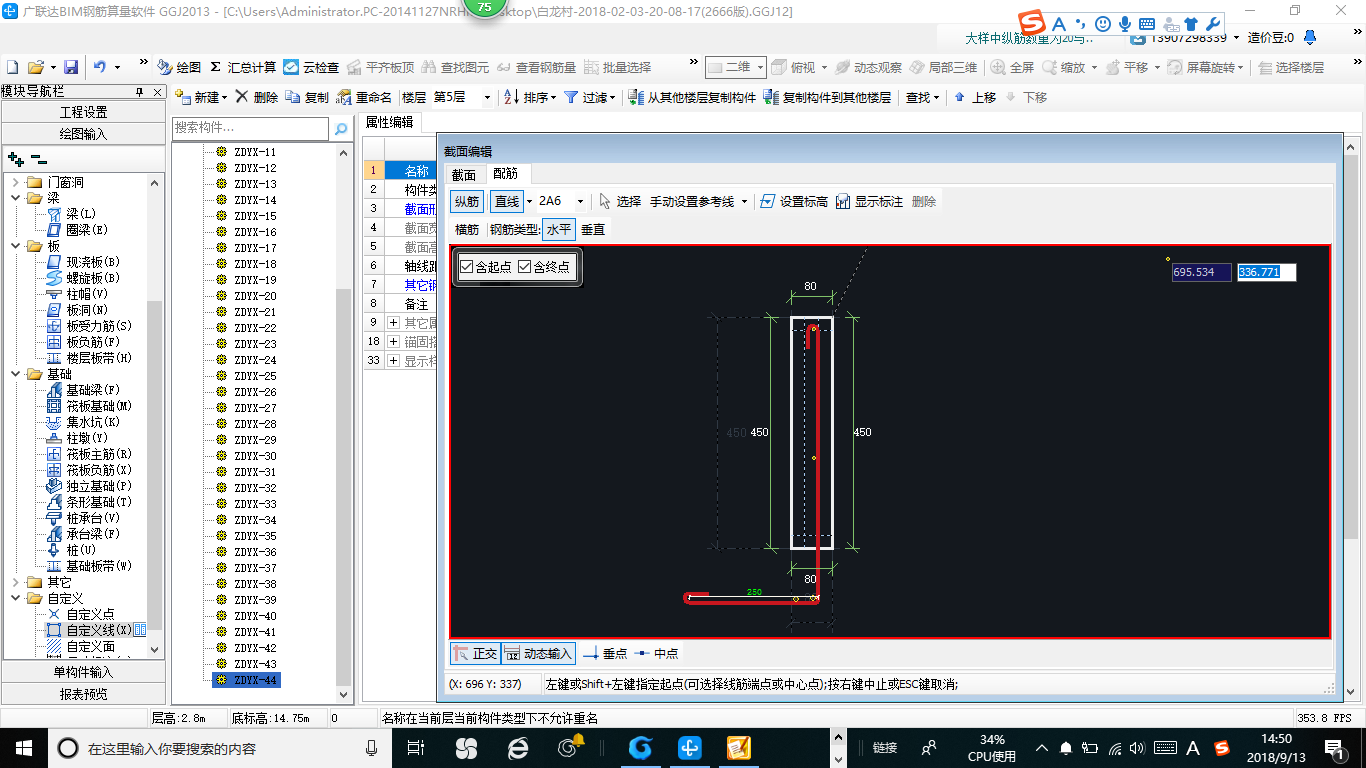1366x768 pixels.
Task: Click 查找 find button
Action: (922, 97)
